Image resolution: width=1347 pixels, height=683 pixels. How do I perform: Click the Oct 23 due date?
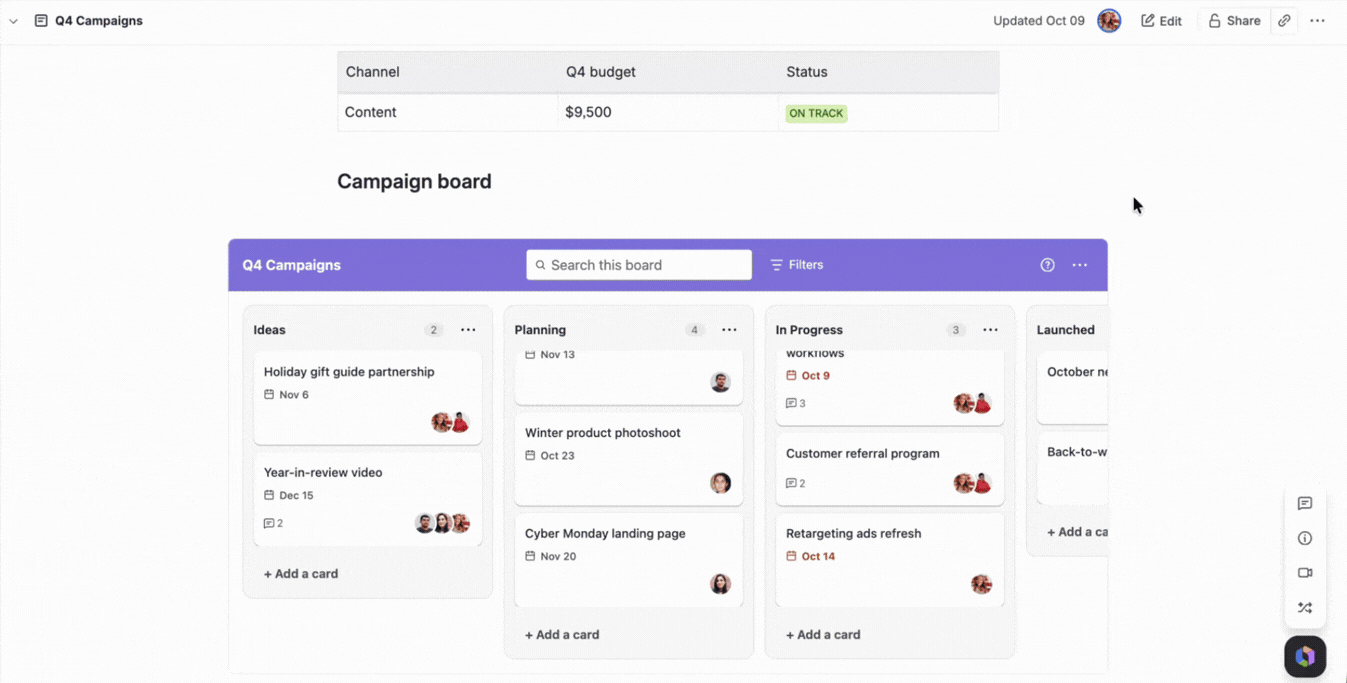[x=550, y=455]
